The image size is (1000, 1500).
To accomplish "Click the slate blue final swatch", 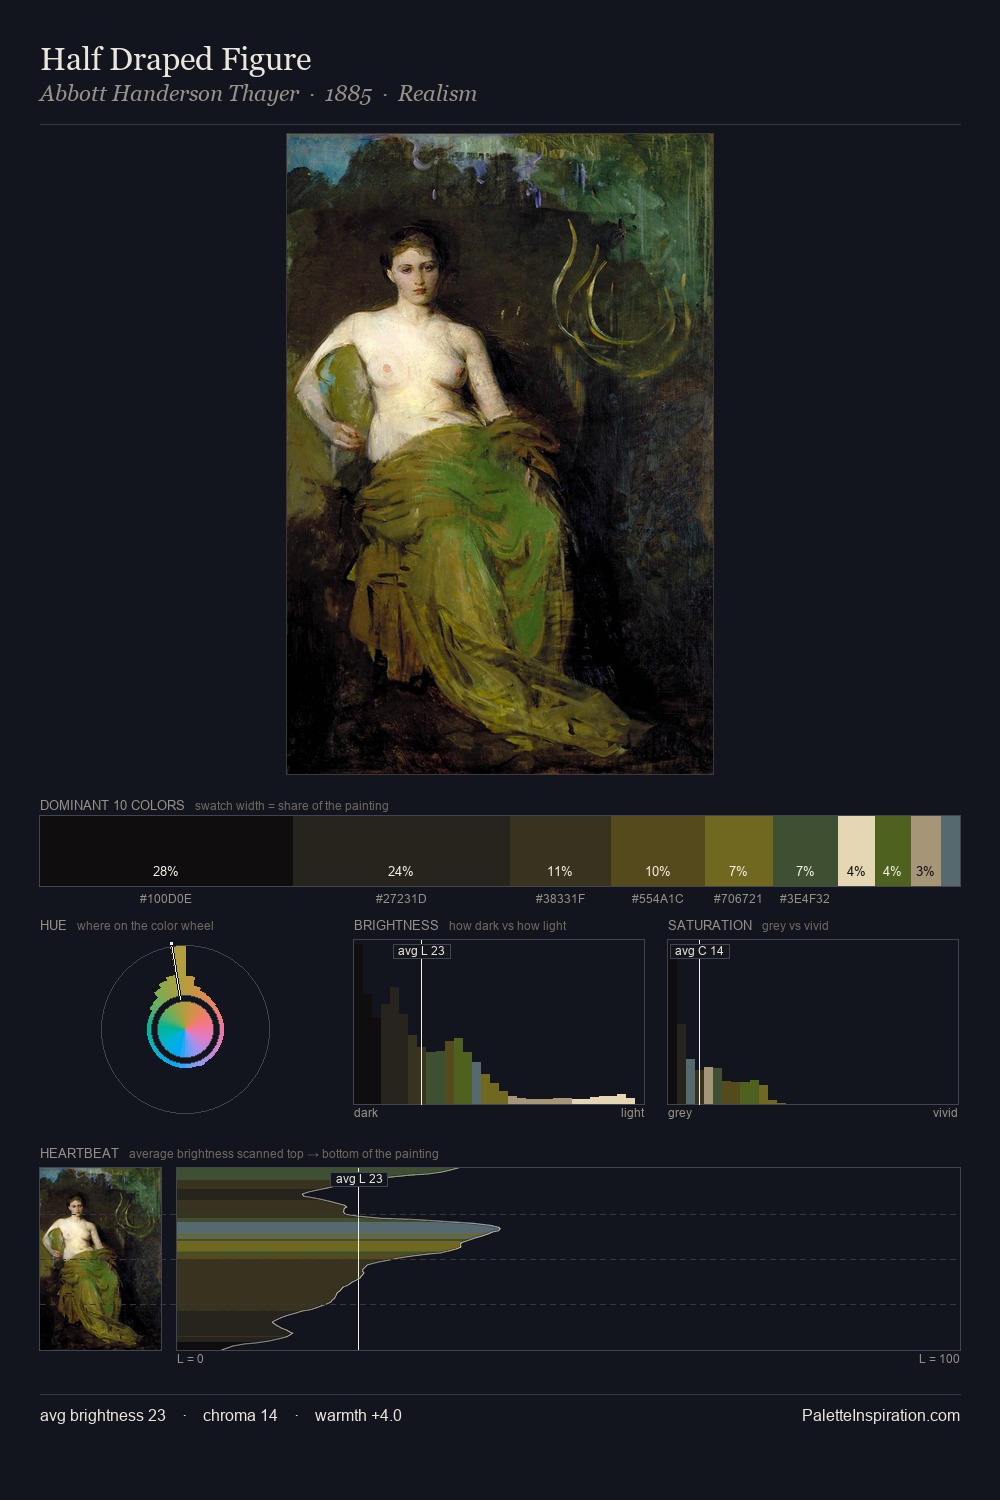I will 950,851.
